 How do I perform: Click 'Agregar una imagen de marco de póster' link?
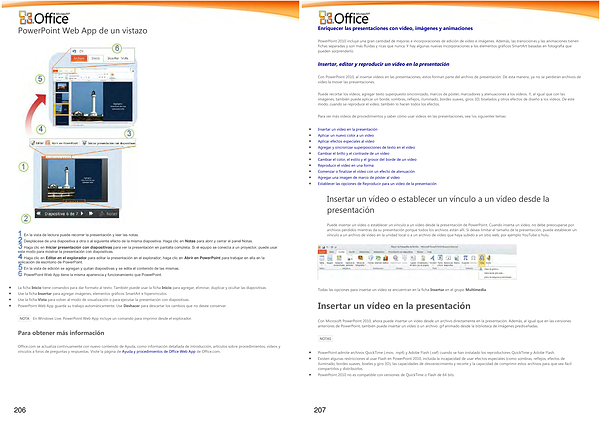click(x=359, y=178)
